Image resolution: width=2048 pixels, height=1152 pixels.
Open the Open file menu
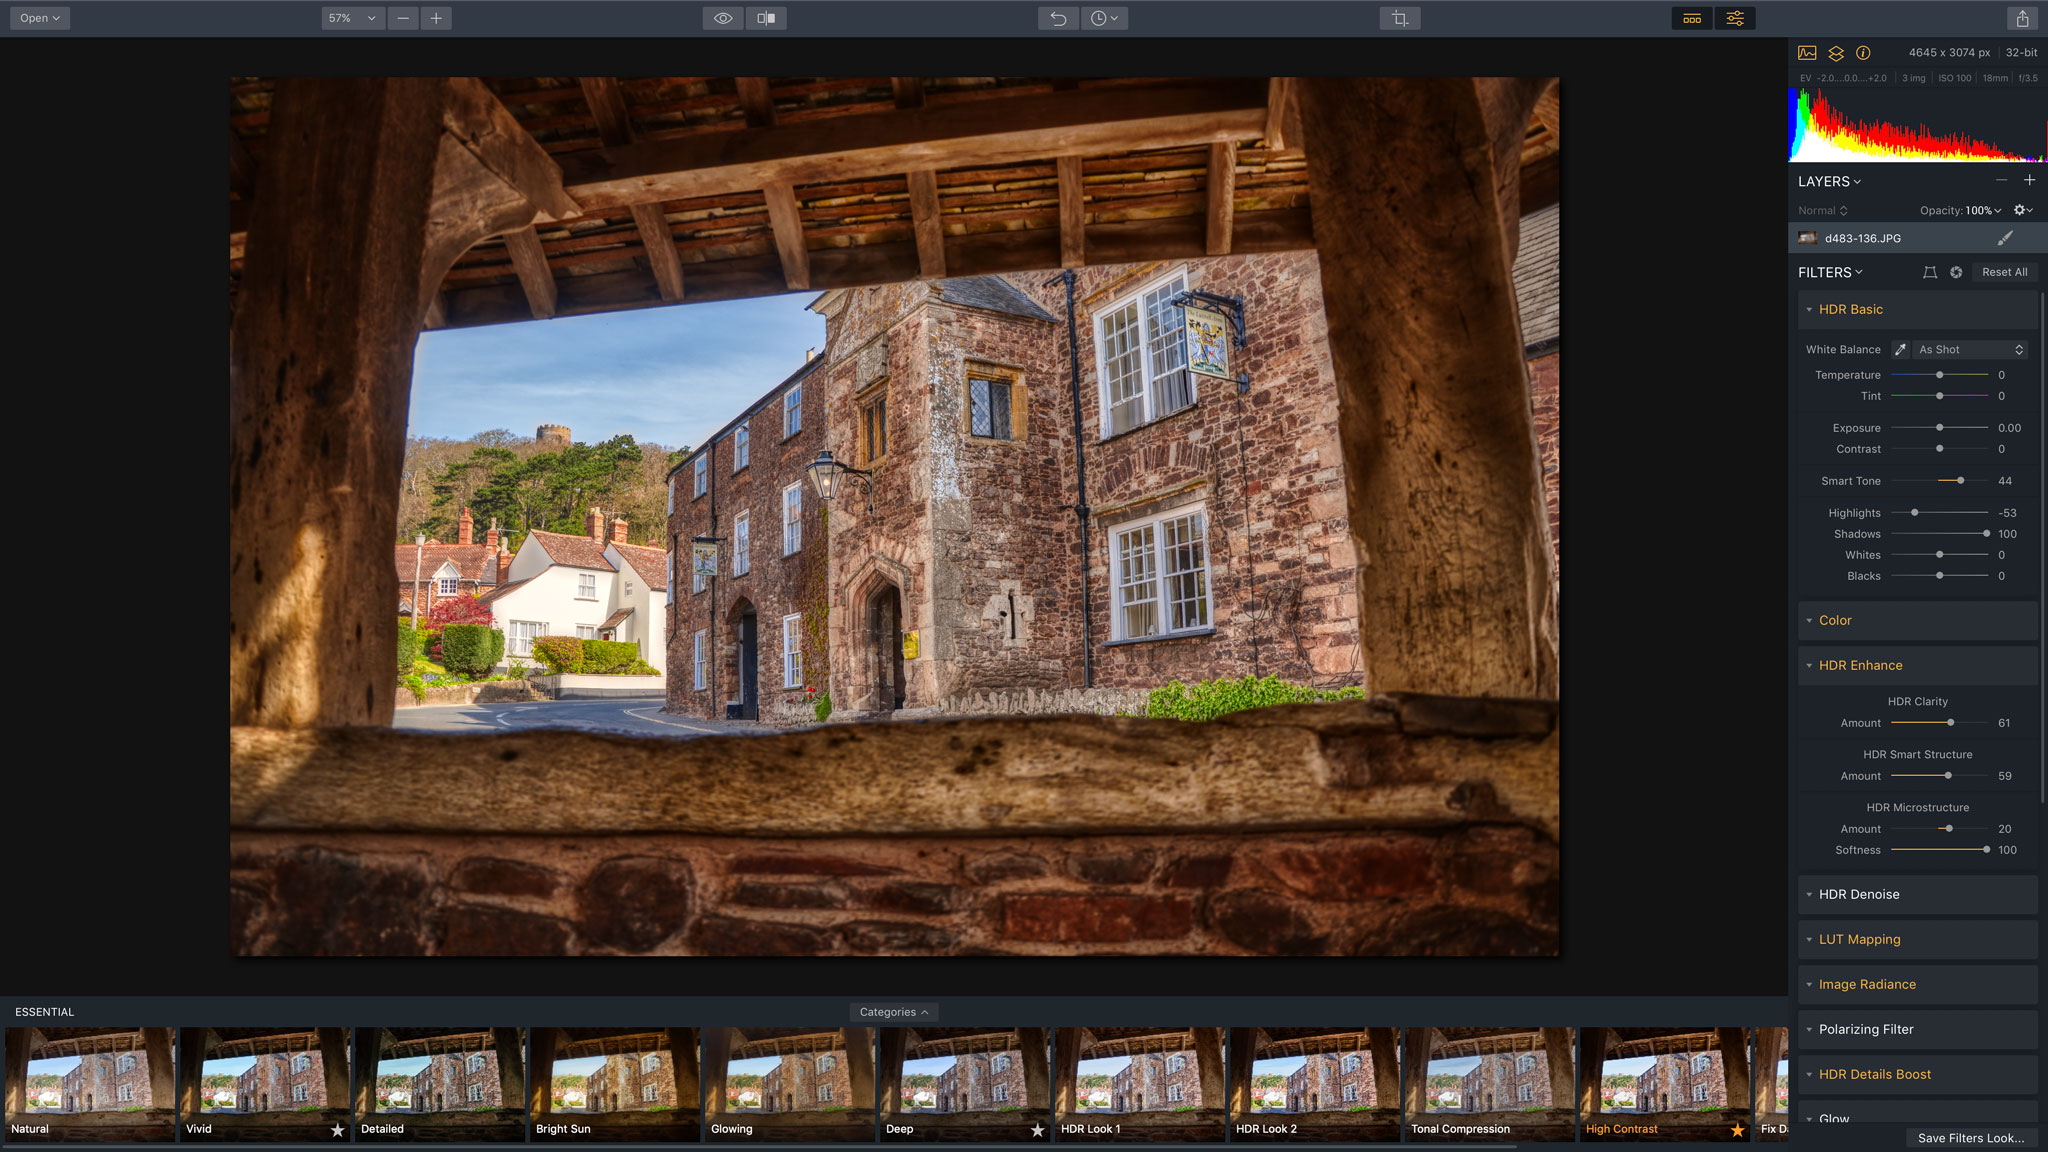tap(38, 17)
